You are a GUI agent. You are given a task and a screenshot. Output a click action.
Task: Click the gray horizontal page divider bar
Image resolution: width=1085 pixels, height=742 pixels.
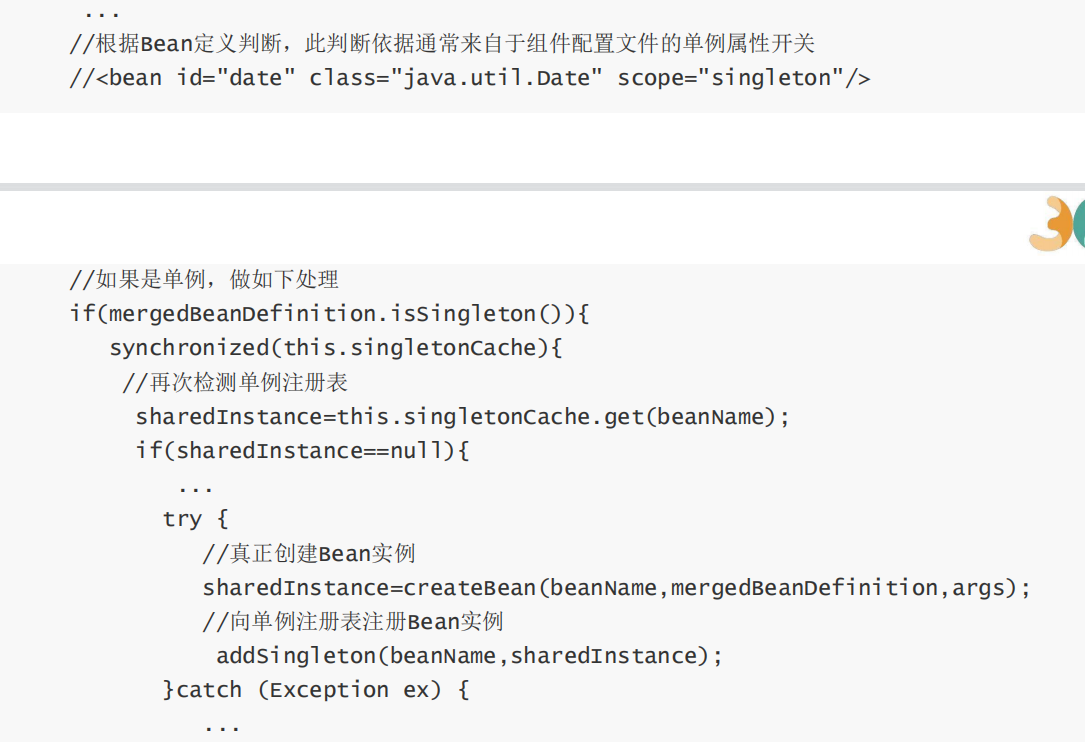pos(542,187)
